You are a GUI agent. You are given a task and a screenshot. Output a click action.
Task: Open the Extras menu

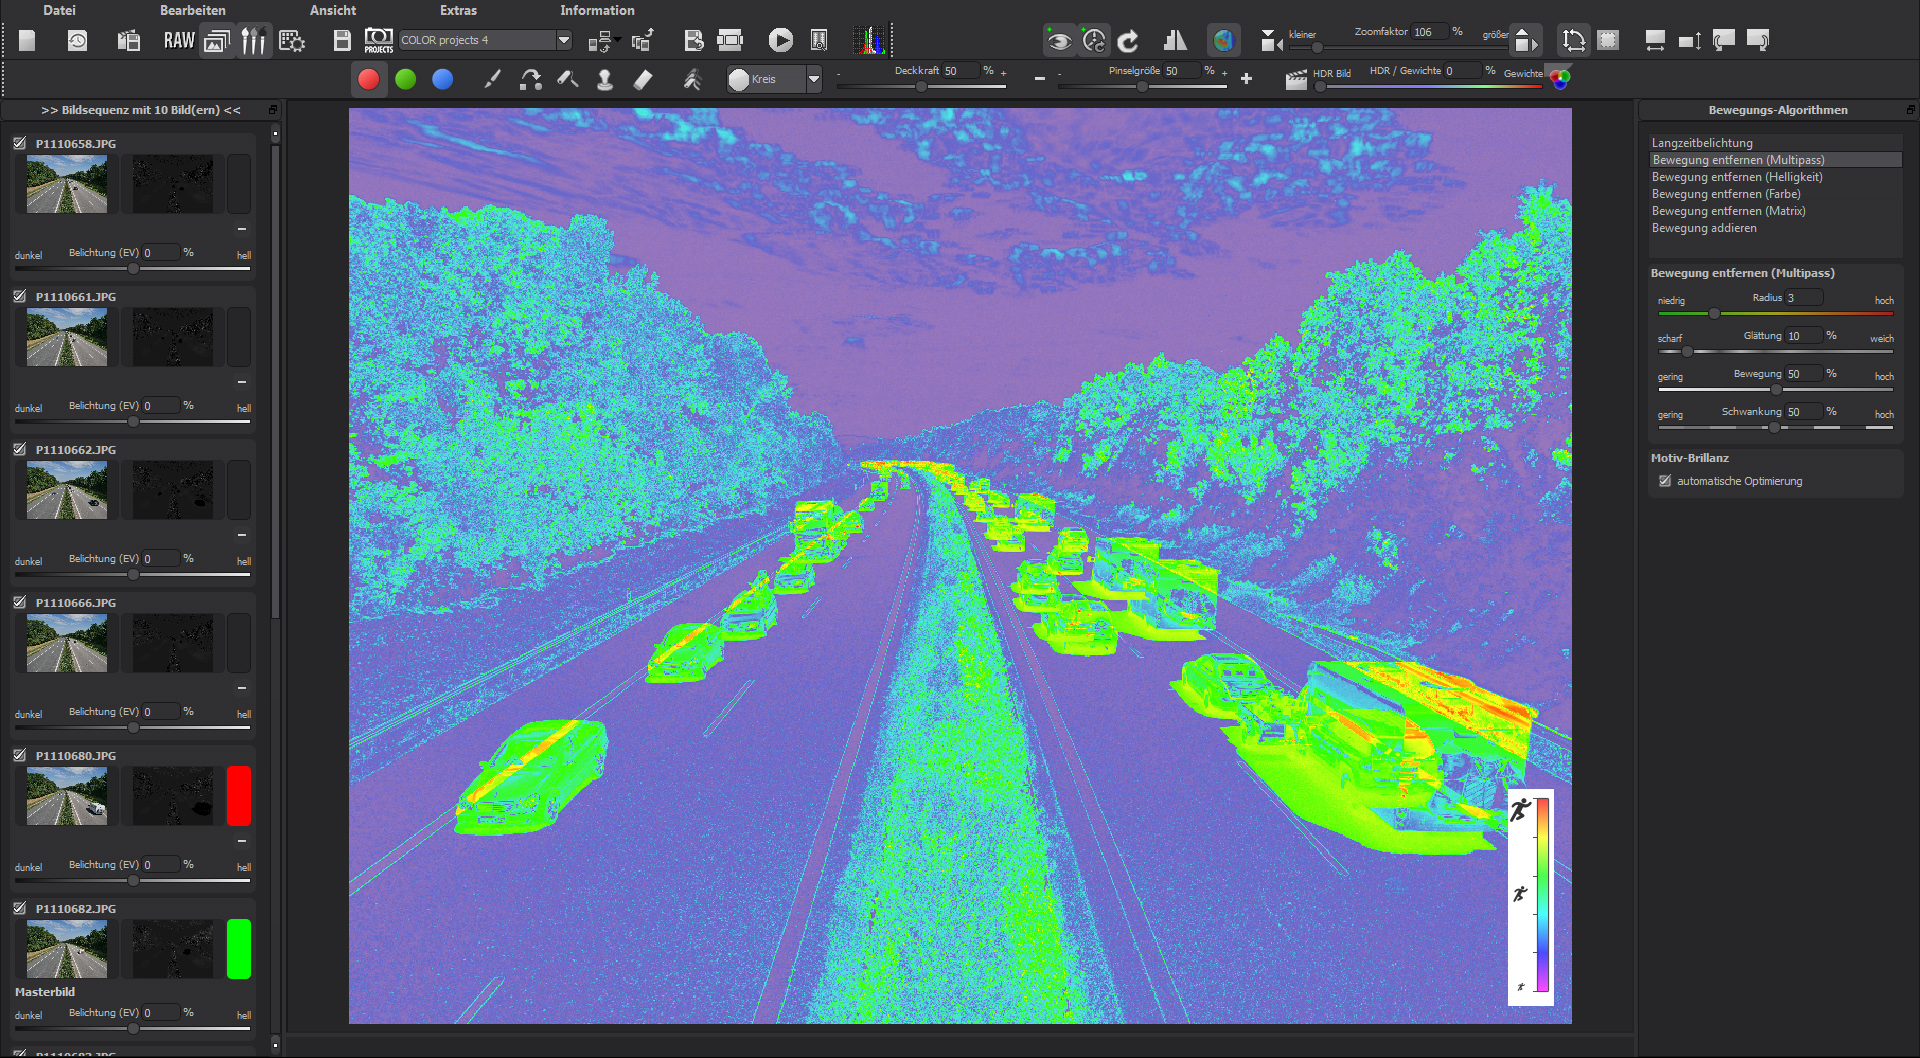click(x=458, y=10)
